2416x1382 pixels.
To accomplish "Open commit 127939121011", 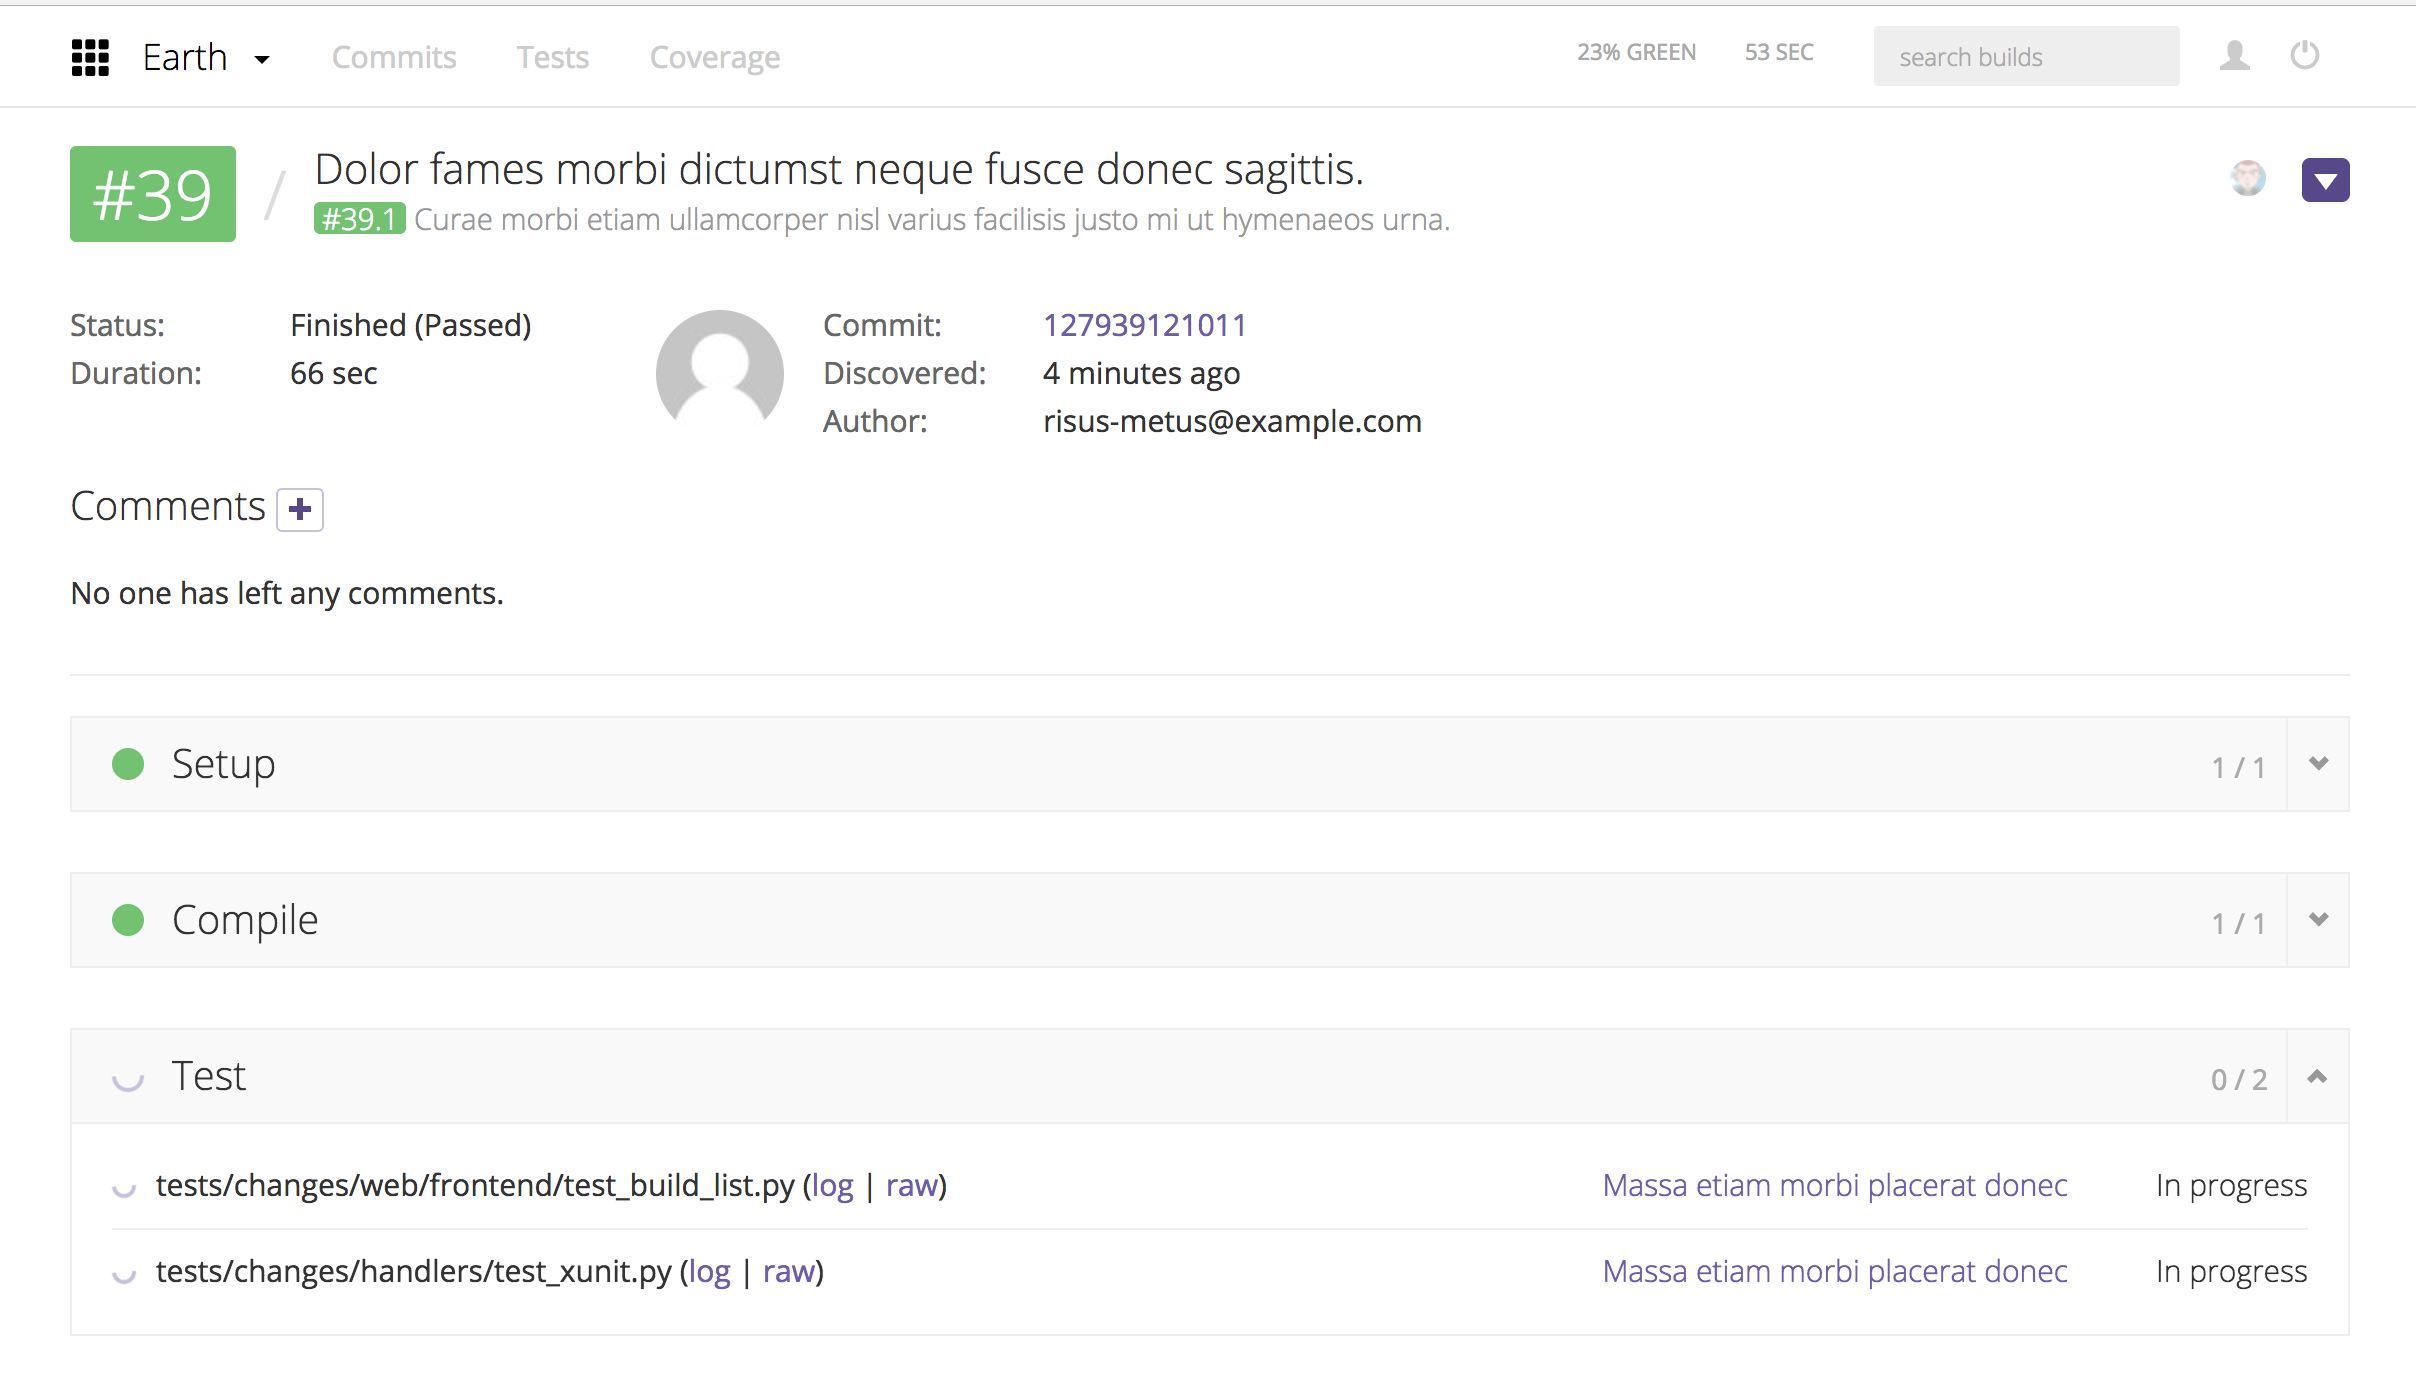I will [x=1144, y=324].
